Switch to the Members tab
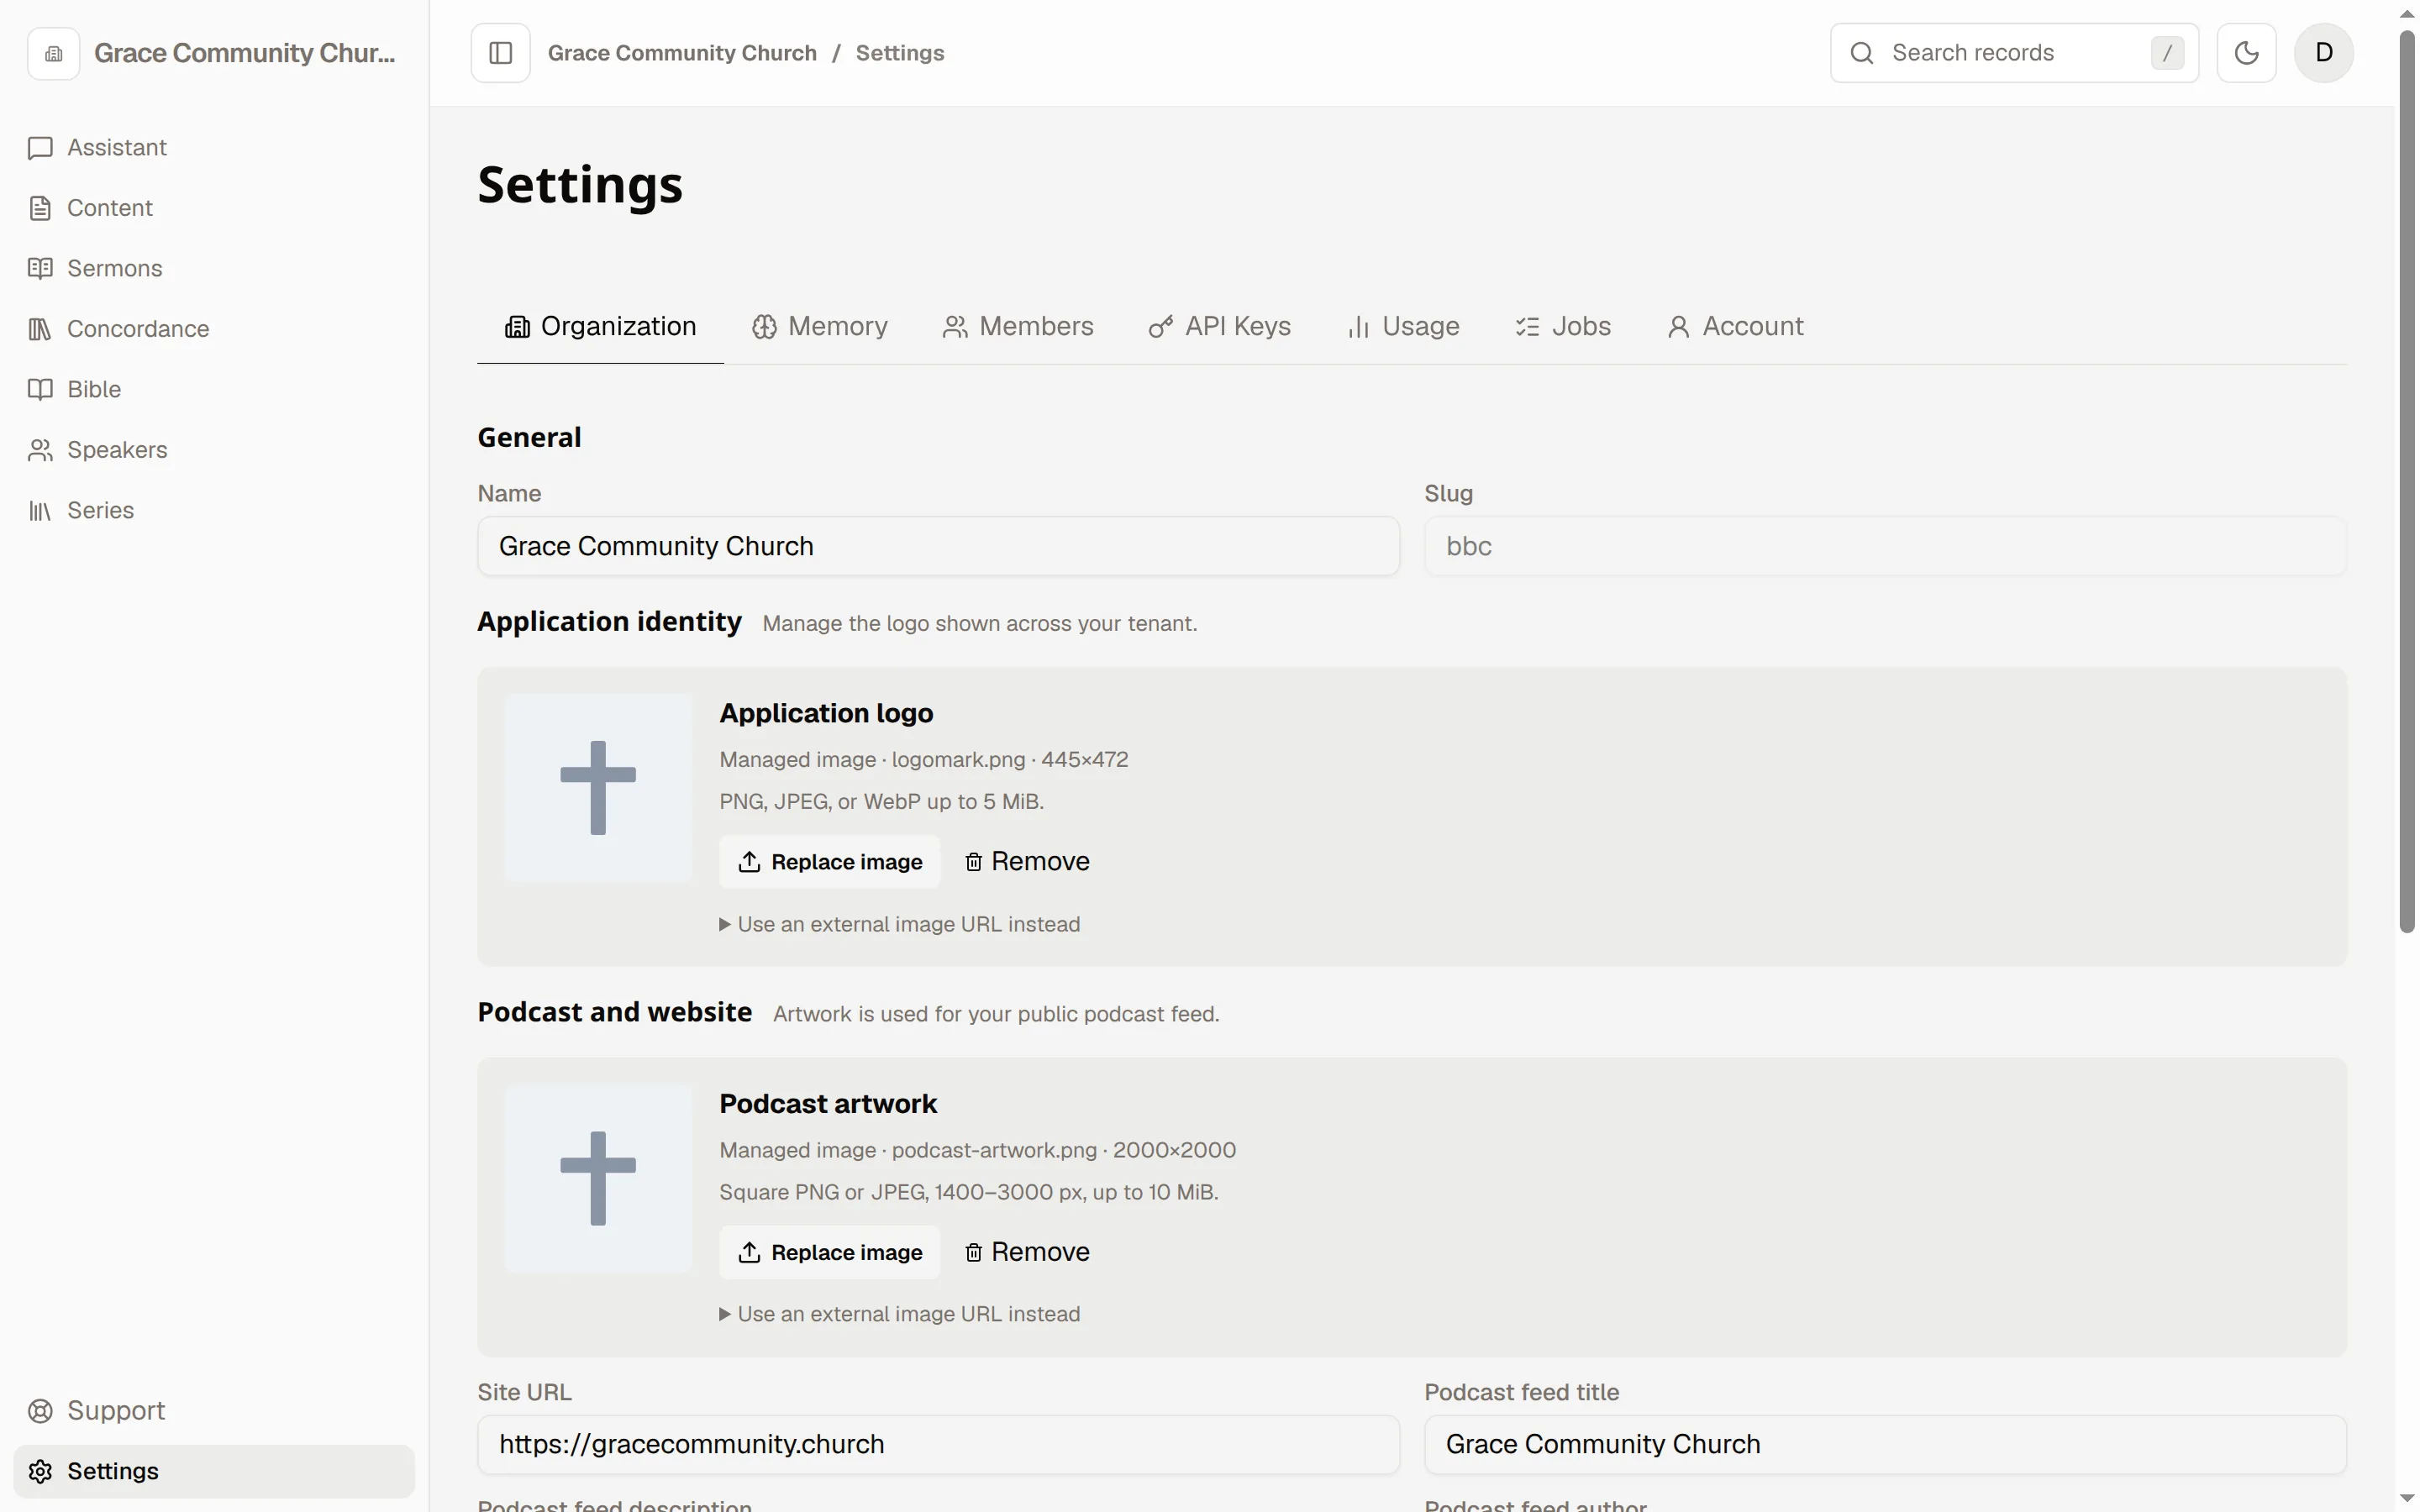This screenshot has height=1512, width=2420. click(1017, 326)
